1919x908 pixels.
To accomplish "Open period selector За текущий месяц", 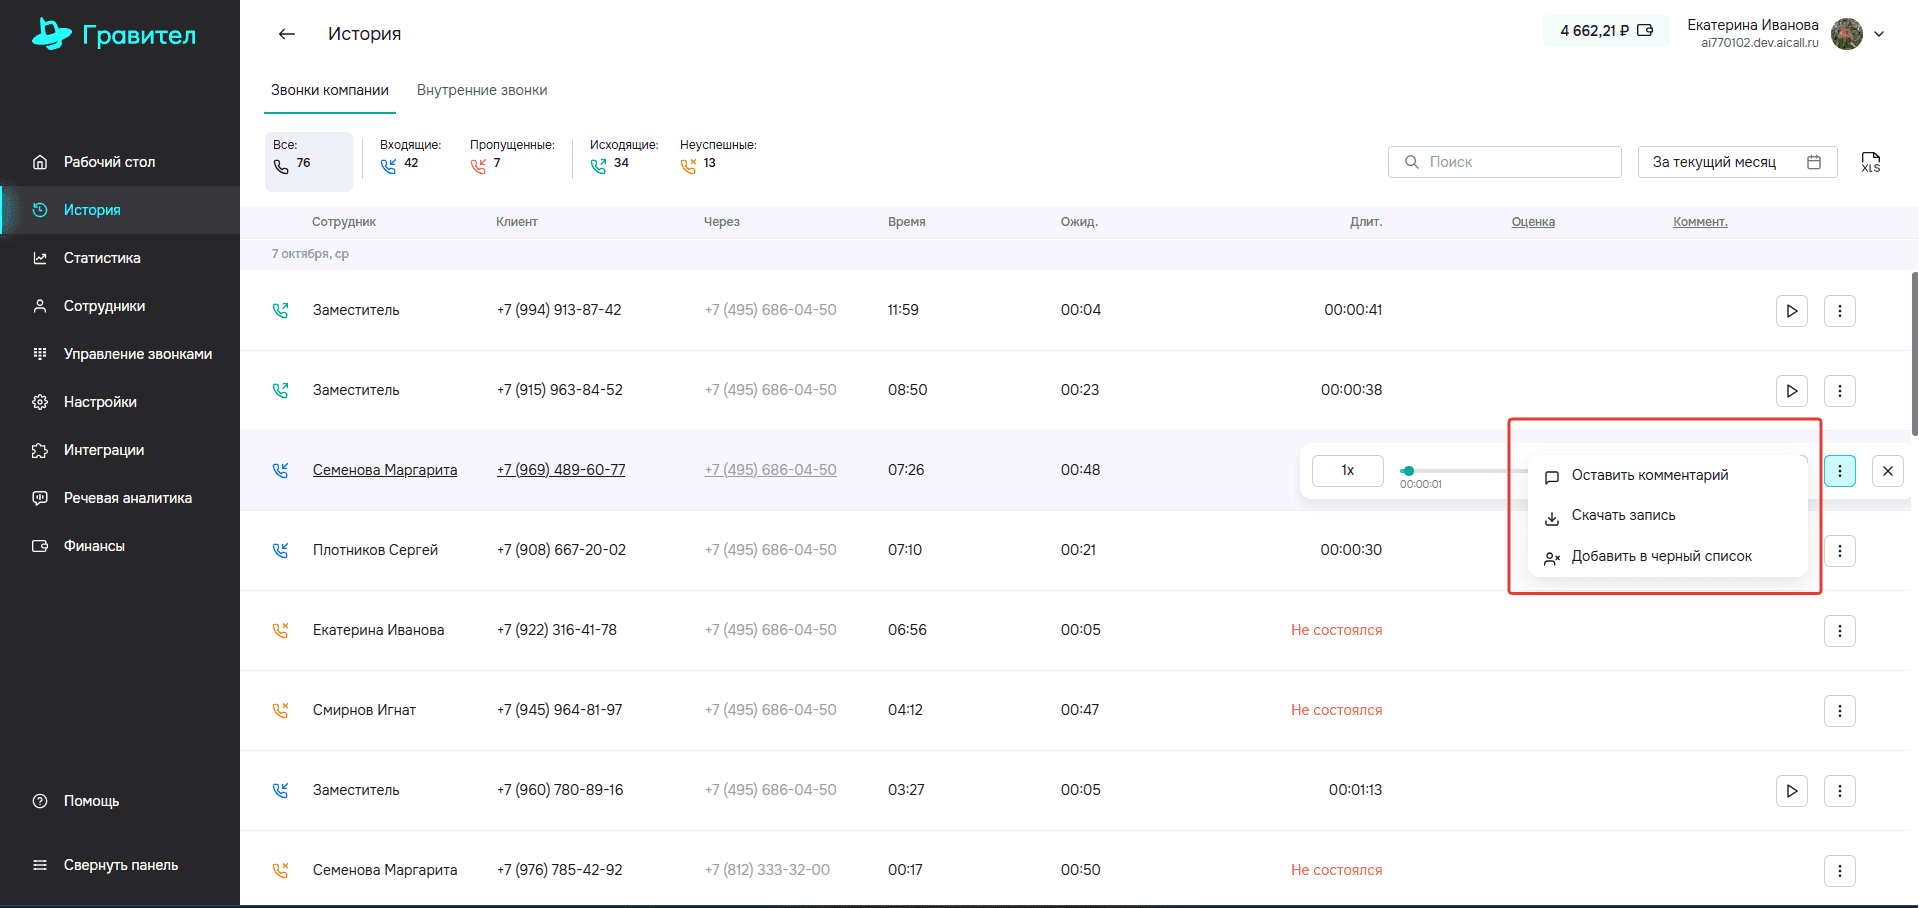I will pos(1737,162).
